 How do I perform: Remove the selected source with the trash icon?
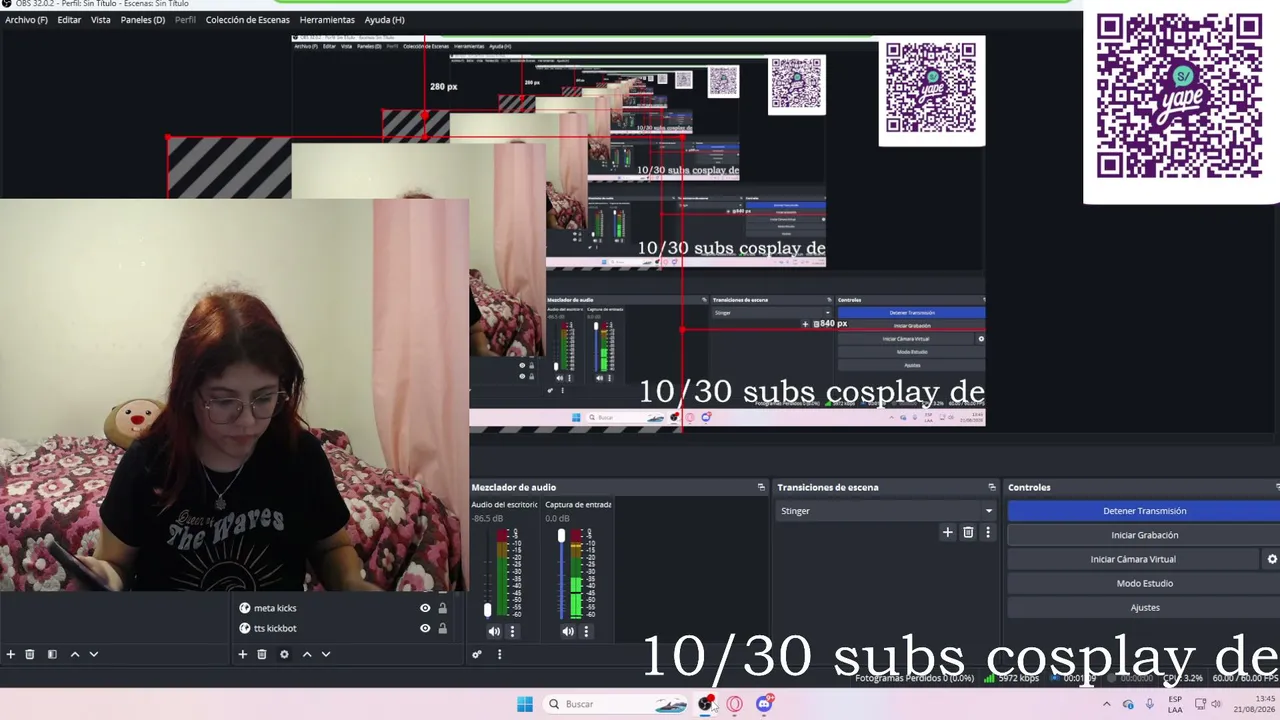pos(262,654)
